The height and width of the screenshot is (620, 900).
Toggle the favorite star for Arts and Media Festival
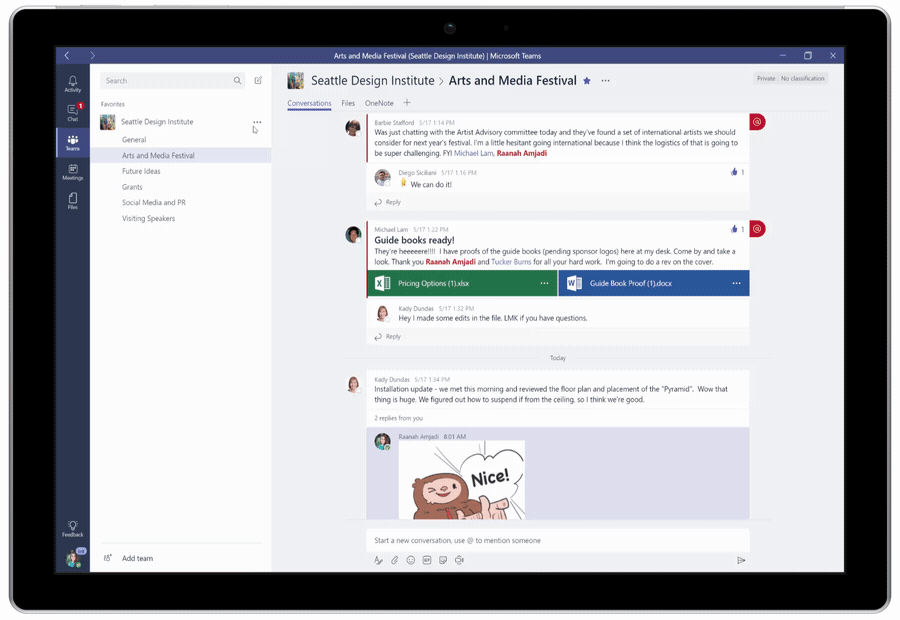click(587, 81)
